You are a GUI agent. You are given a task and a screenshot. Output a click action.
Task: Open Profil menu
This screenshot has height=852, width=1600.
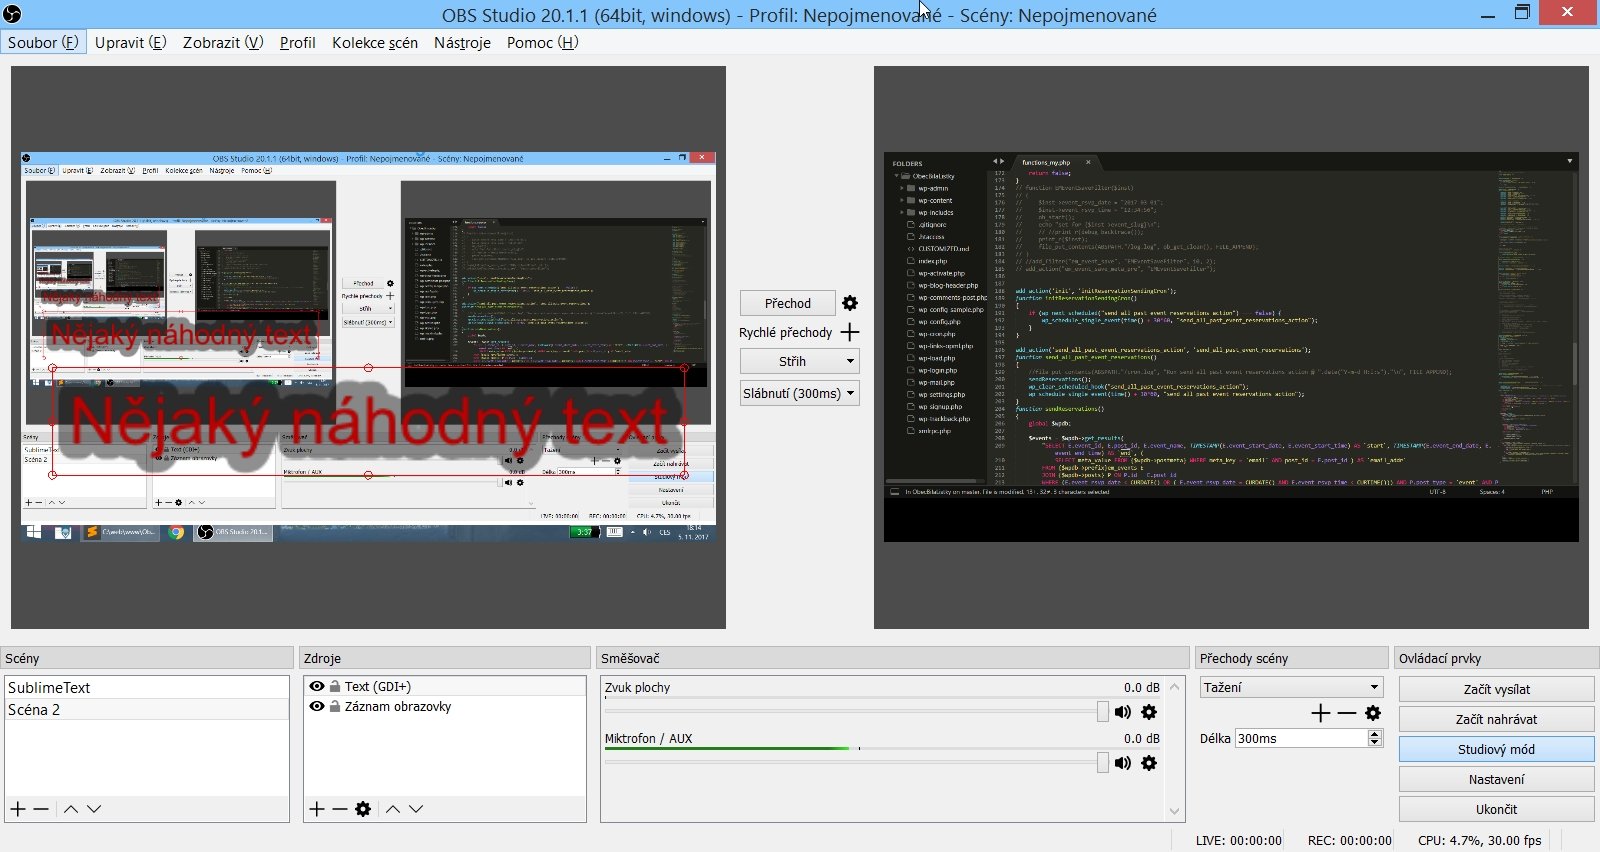[298, 42]
